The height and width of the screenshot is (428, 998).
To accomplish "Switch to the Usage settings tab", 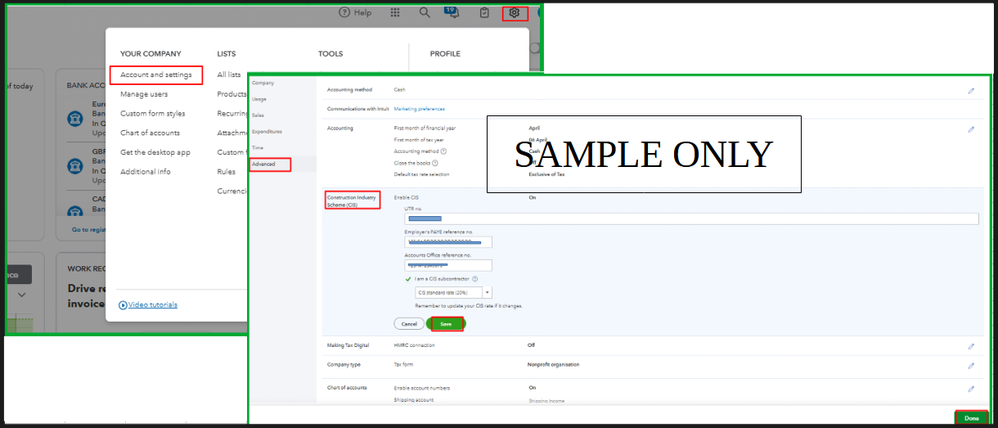I will 259,99.
